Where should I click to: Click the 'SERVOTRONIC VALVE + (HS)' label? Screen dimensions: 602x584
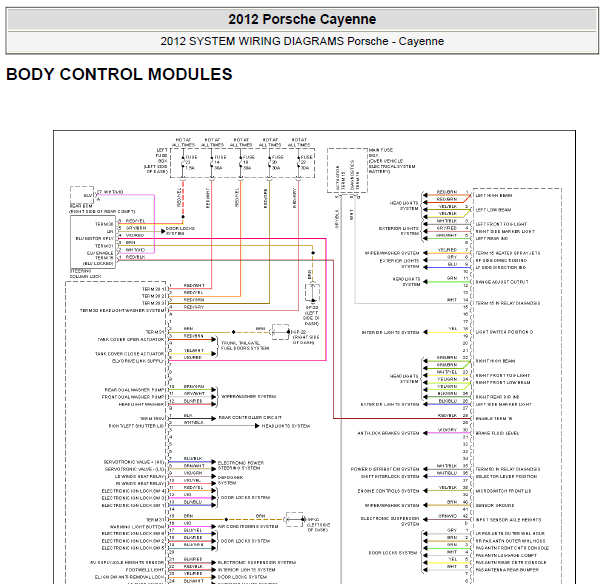(x=134, y=462)
